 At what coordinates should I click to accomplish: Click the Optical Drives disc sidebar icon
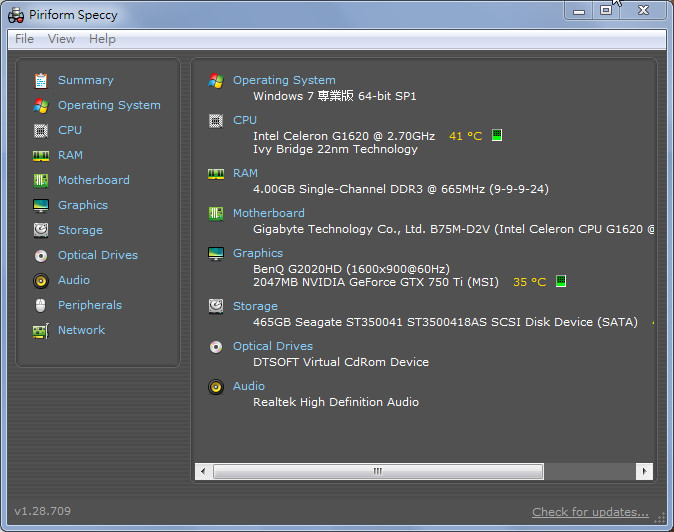(x=41, y=256)
